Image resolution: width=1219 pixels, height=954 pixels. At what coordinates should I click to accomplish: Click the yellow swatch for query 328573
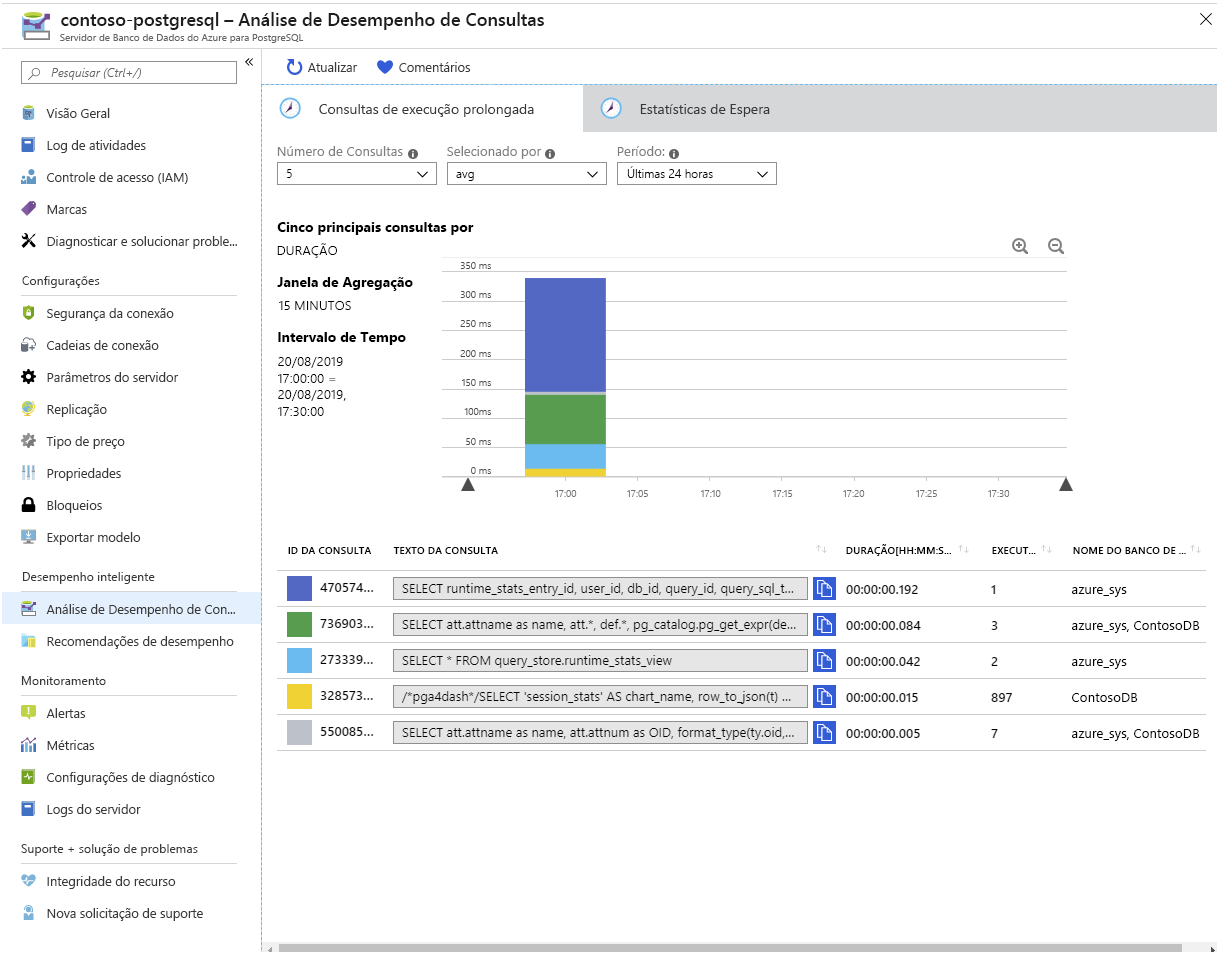[300, 697]
